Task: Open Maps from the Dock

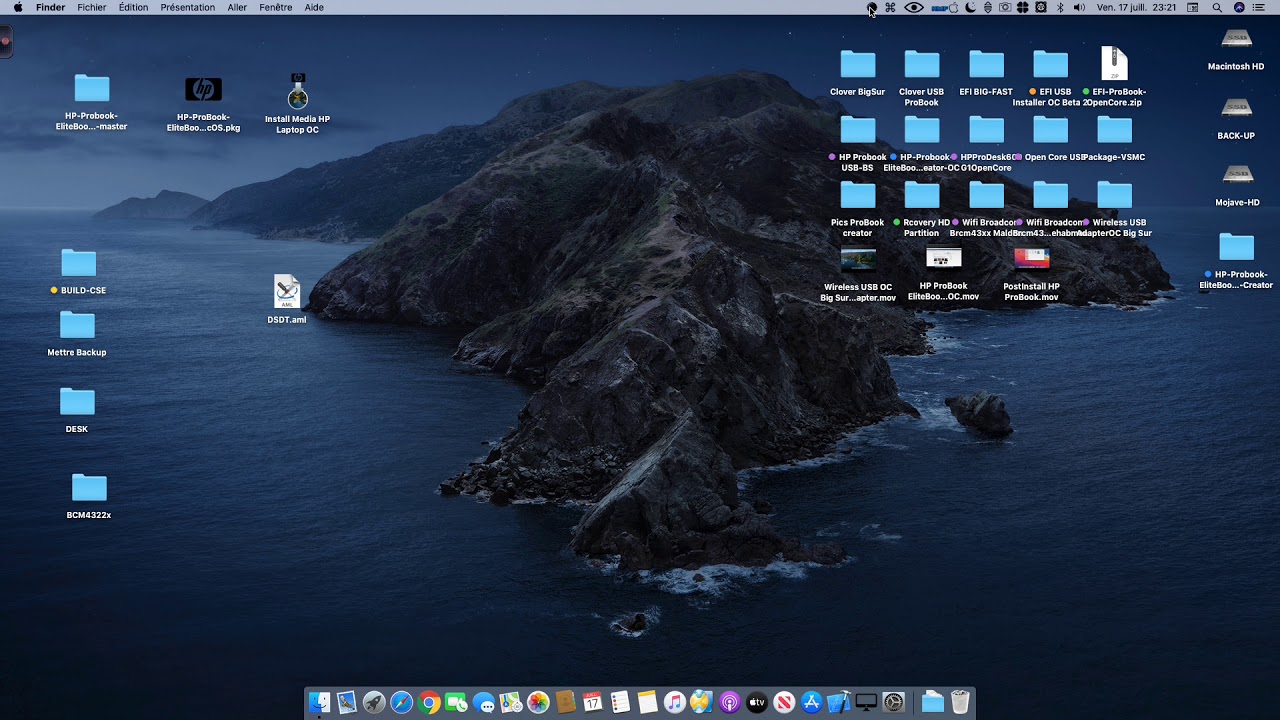Action: (511, 702)
